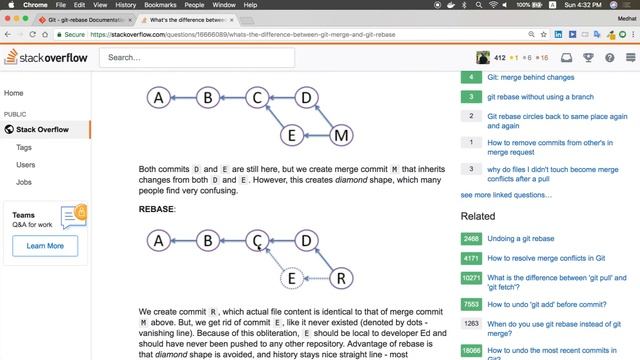Open 'Git: merge behind changes' link

coord(531,77)
